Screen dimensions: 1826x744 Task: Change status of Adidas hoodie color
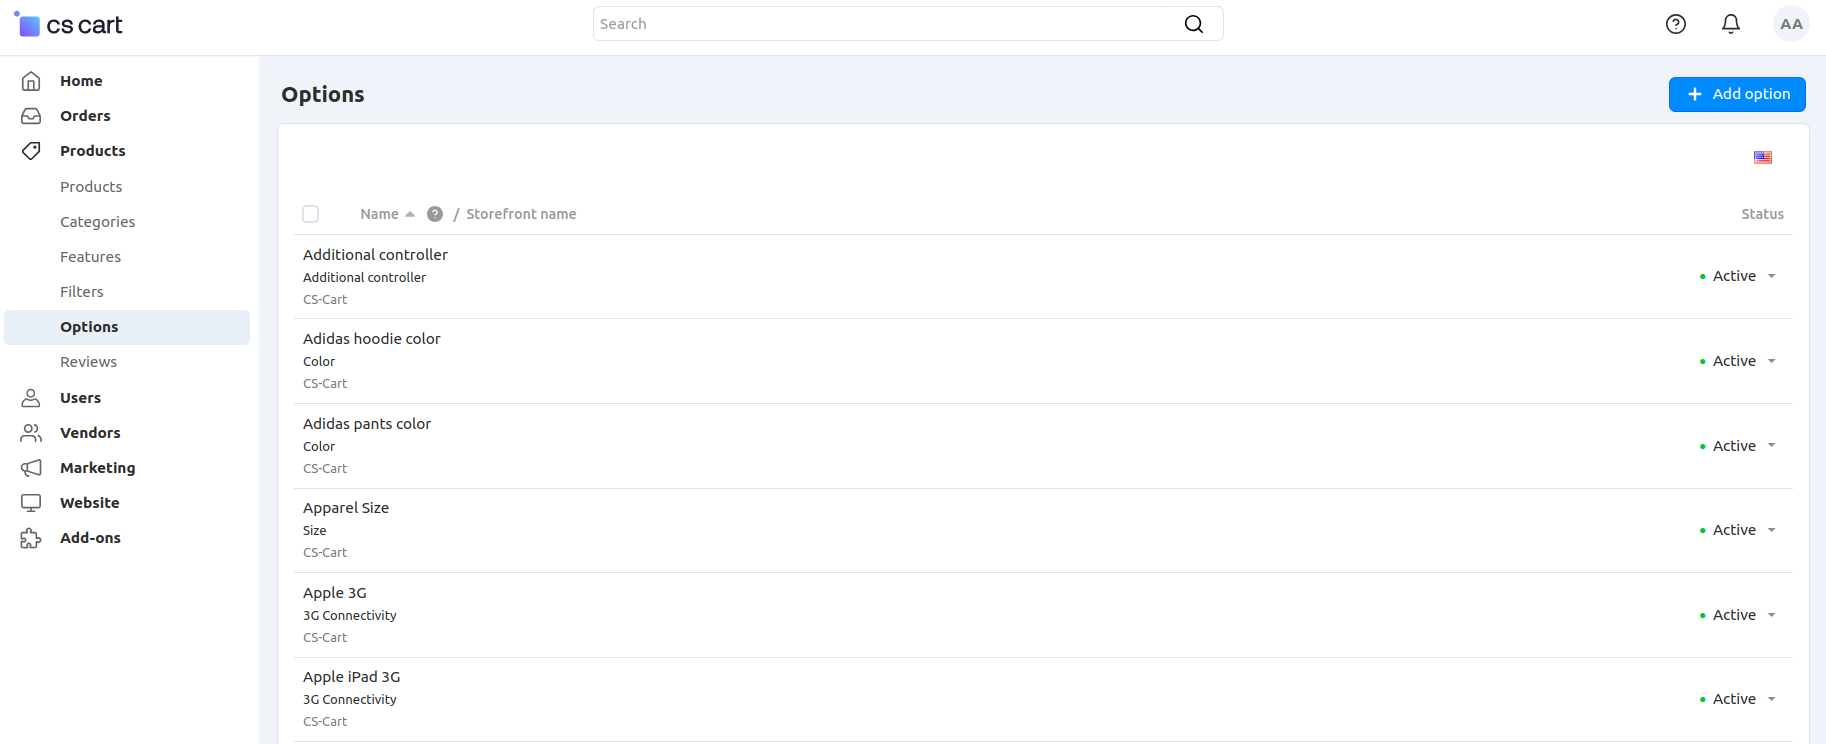click(1738, 361)
